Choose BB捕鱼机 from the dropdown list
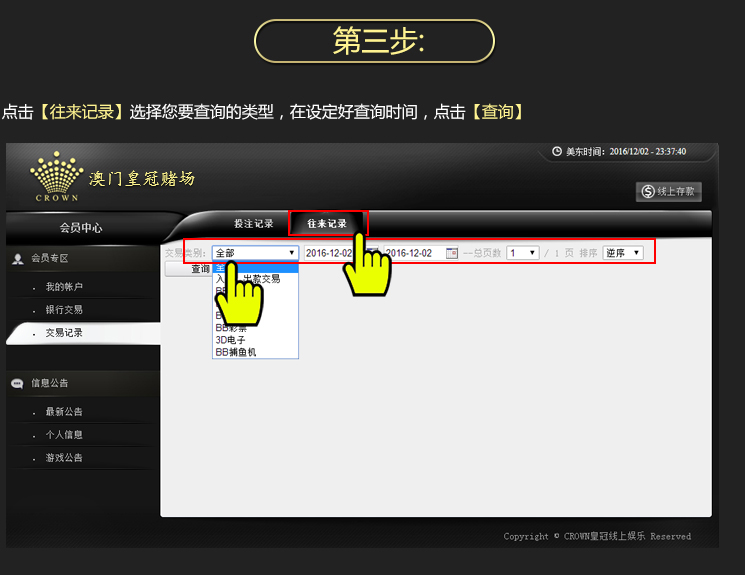Viewport: 745px width, 575px height. [236, 352]
